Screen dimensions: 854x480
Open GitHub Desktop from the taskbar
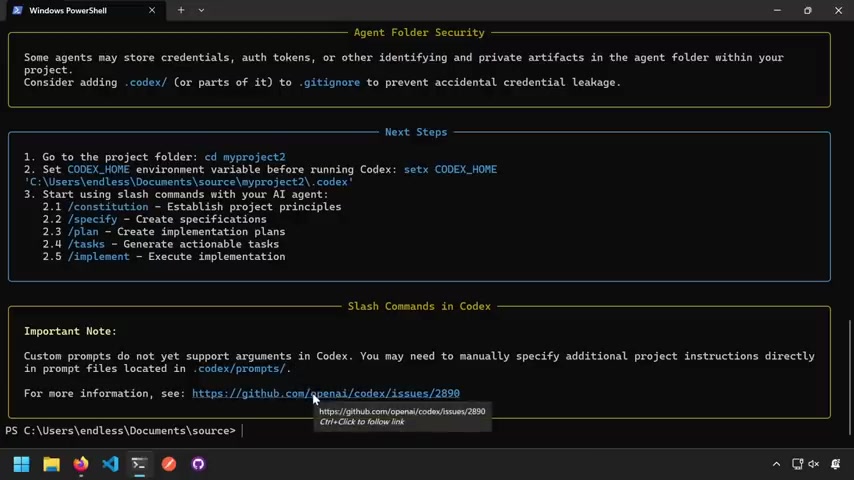pos(198,464)
